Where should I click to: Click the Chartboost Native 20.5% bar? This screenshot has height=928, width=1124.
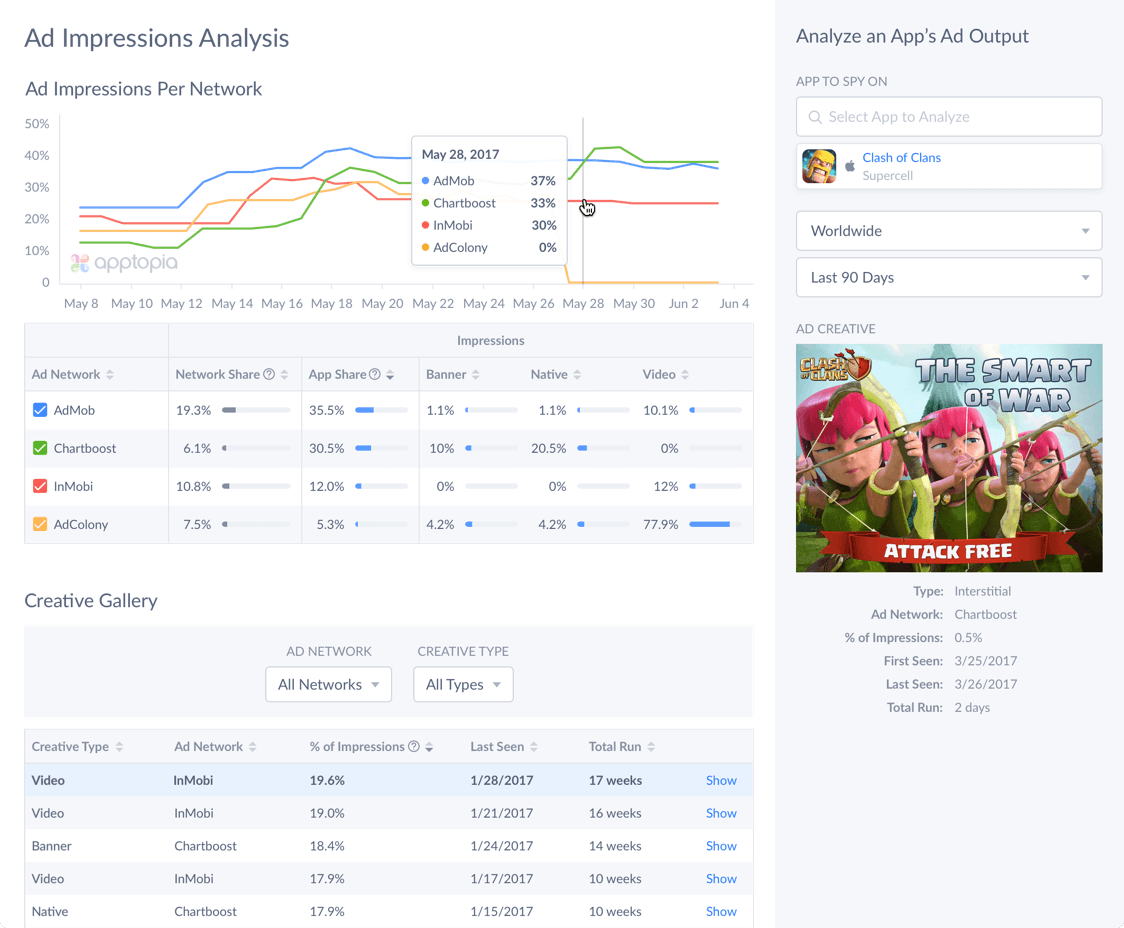(x=603, y=448)
